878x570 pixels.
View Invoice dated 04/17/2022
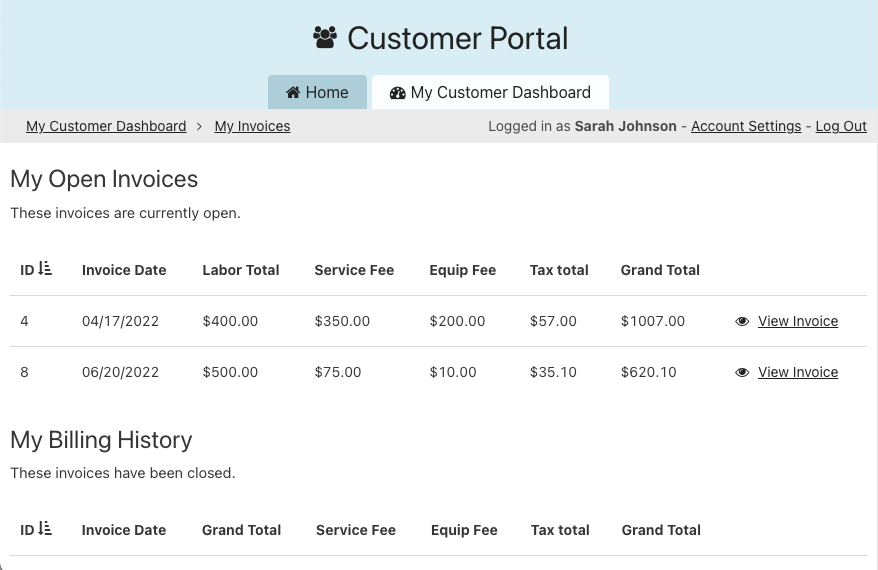797,321
